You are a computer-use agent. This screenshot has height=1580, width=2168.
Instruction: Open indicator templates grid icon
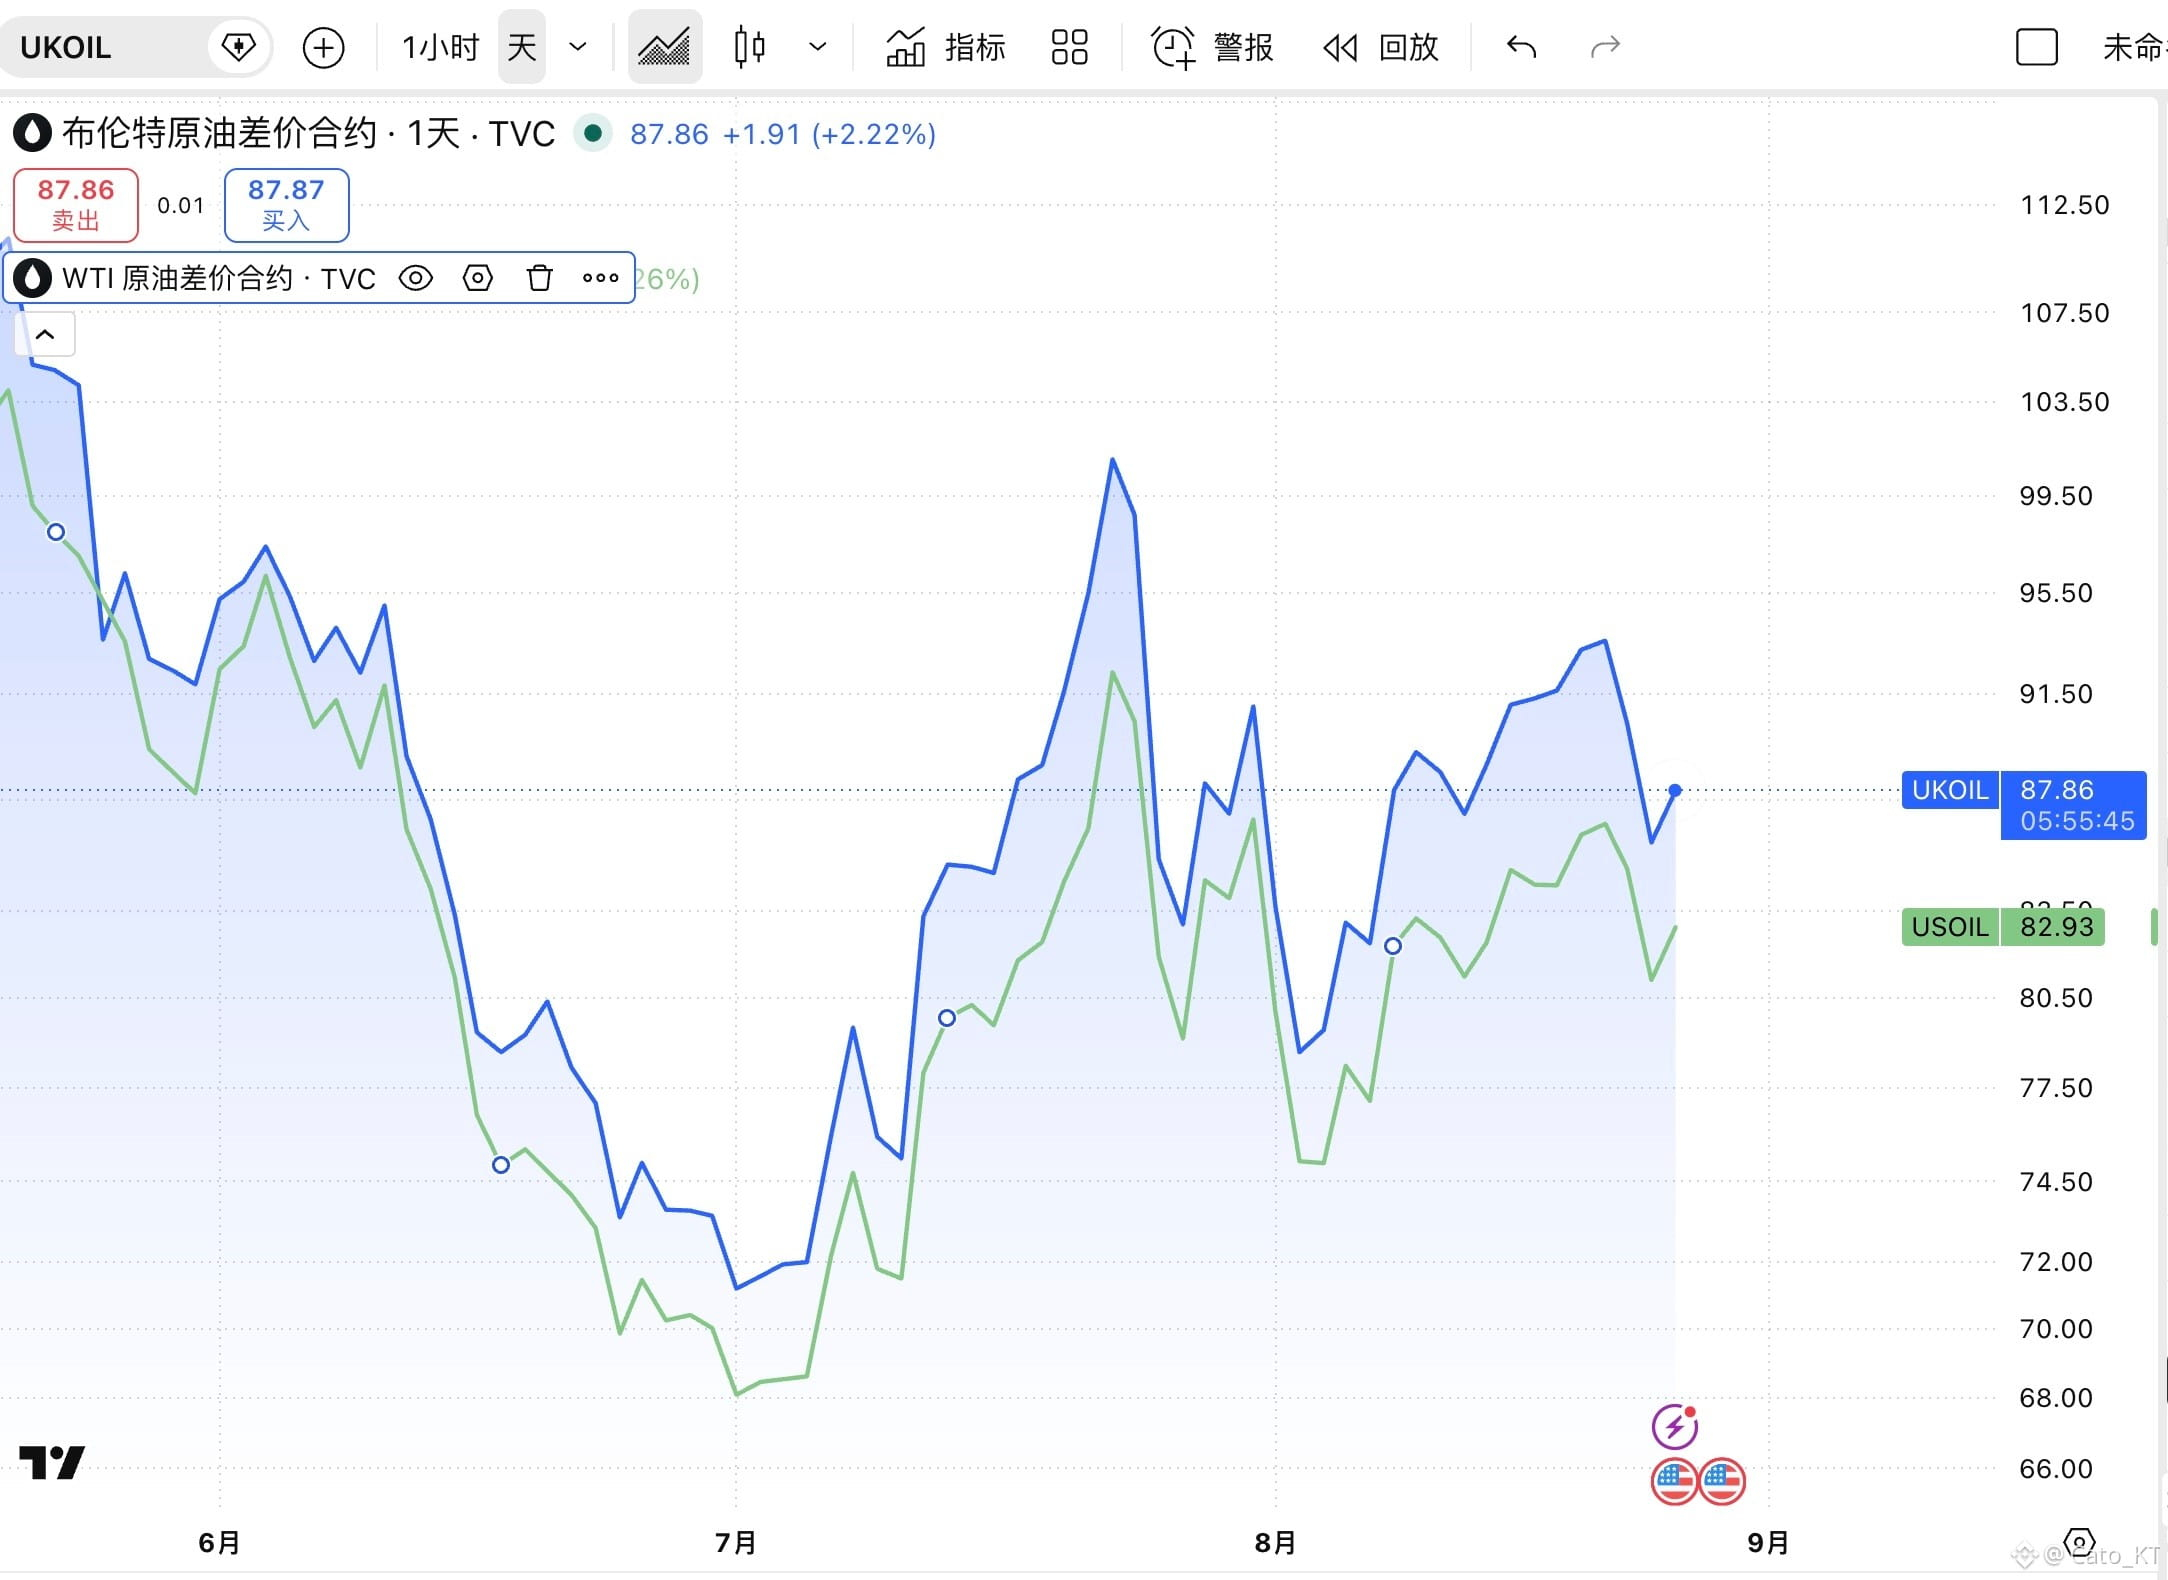pos(1069,47)
